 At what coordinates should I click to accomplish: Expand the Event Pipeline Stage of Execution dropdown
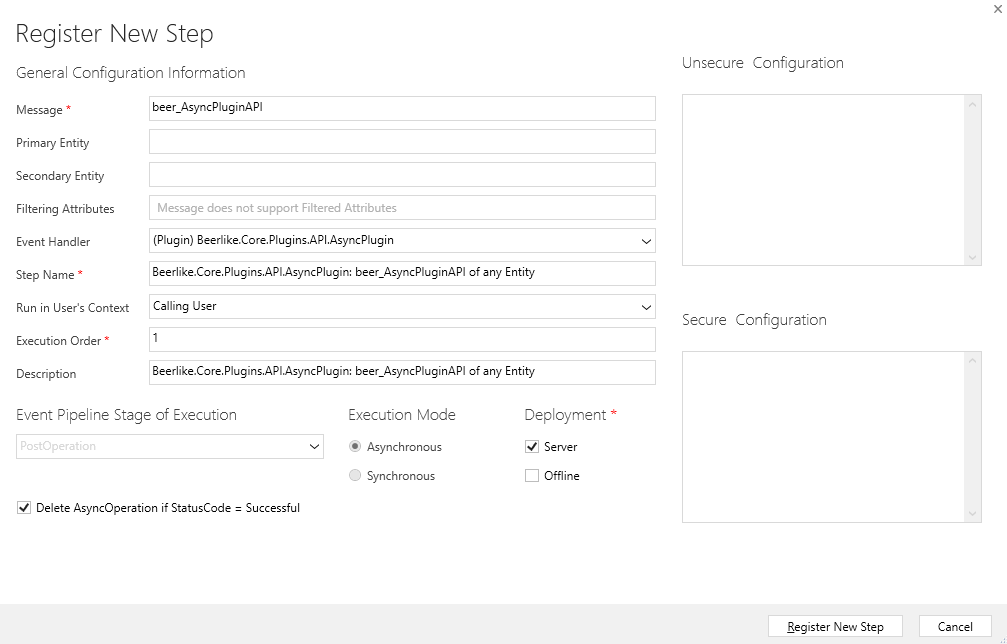[313, 447]
